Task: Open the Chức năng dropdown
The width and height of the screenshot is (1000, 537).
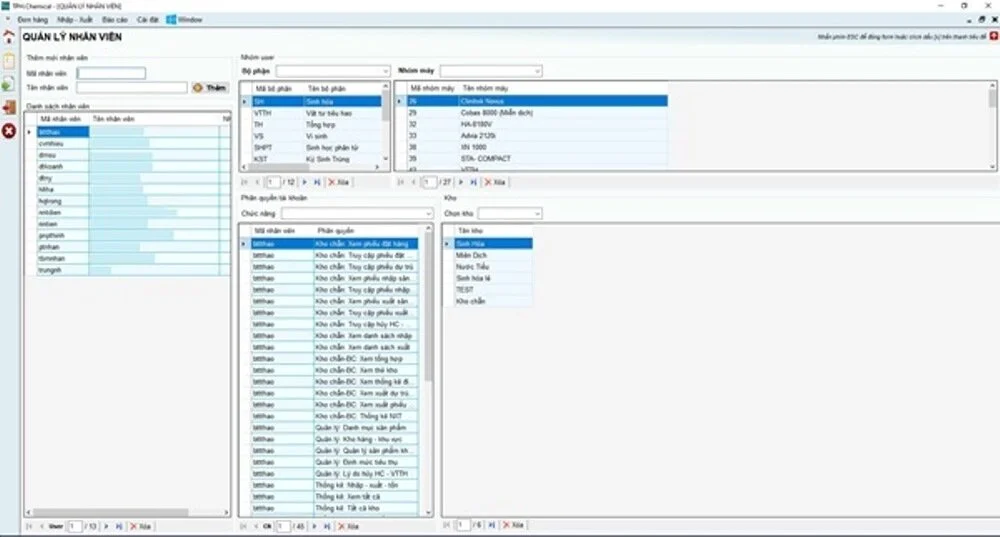Action: (x=428, y=213)
